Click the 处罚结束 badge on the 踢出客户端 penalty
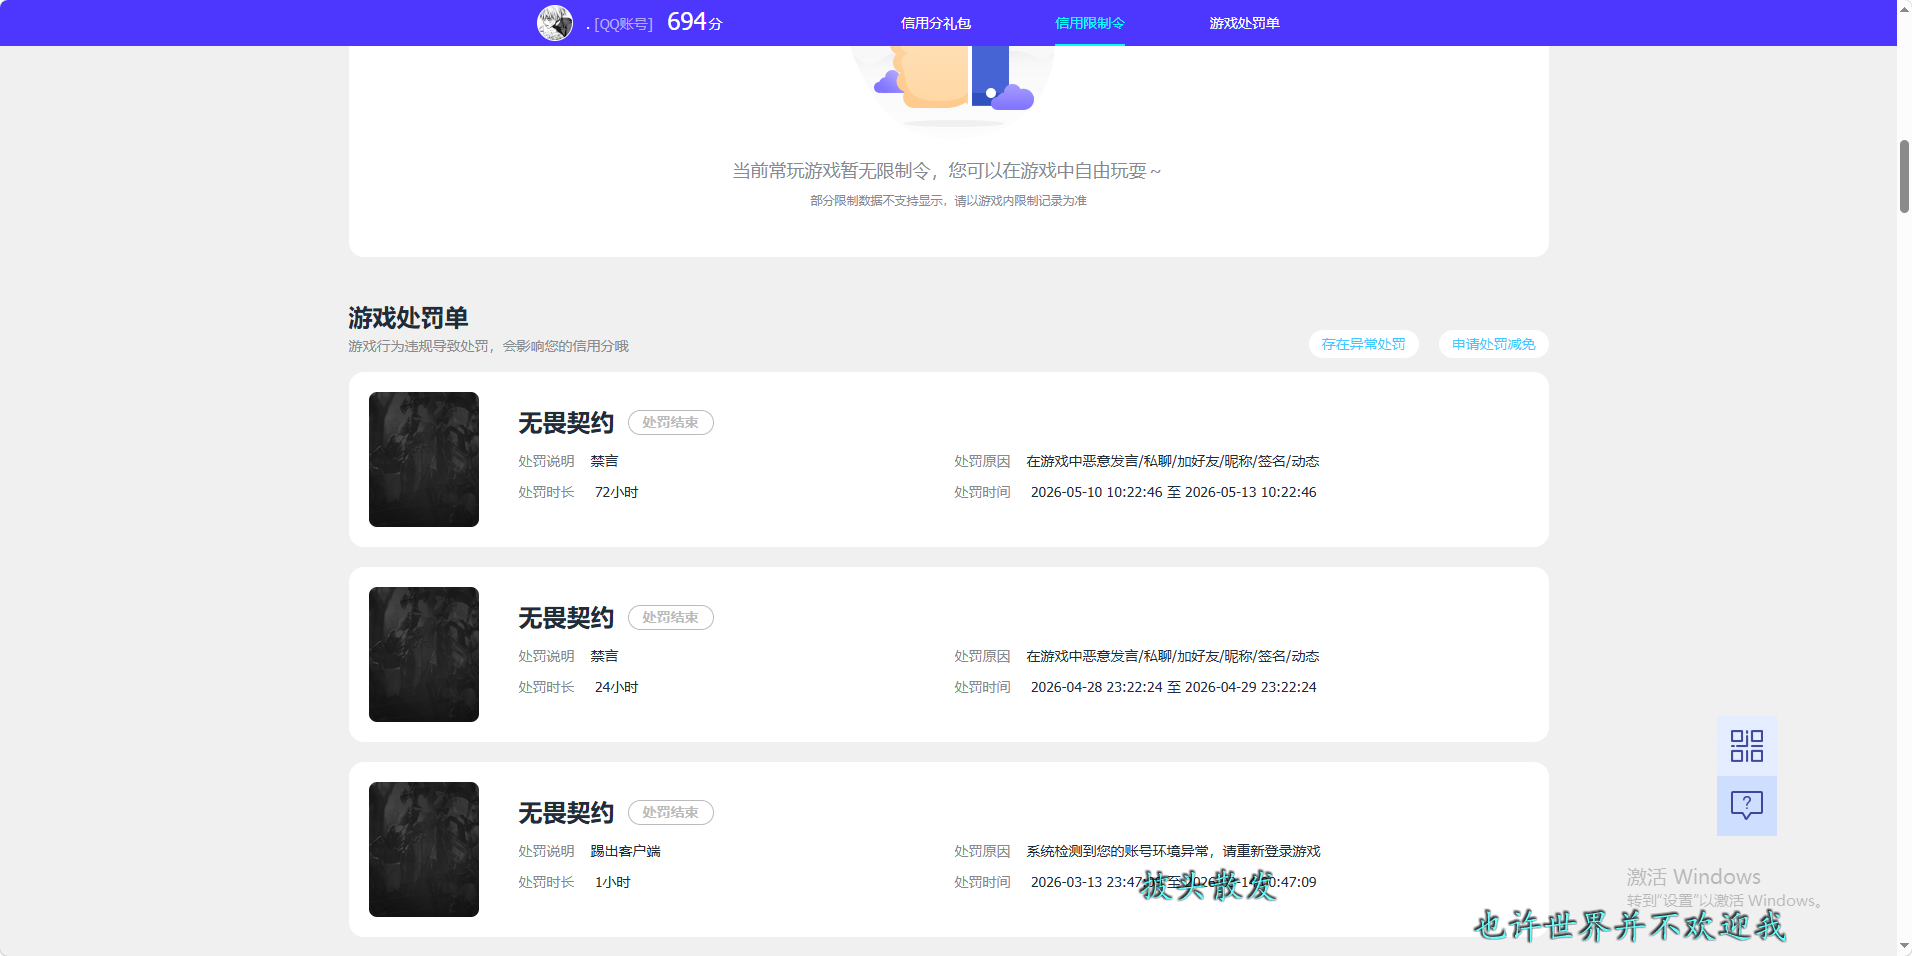 [670, 813]
